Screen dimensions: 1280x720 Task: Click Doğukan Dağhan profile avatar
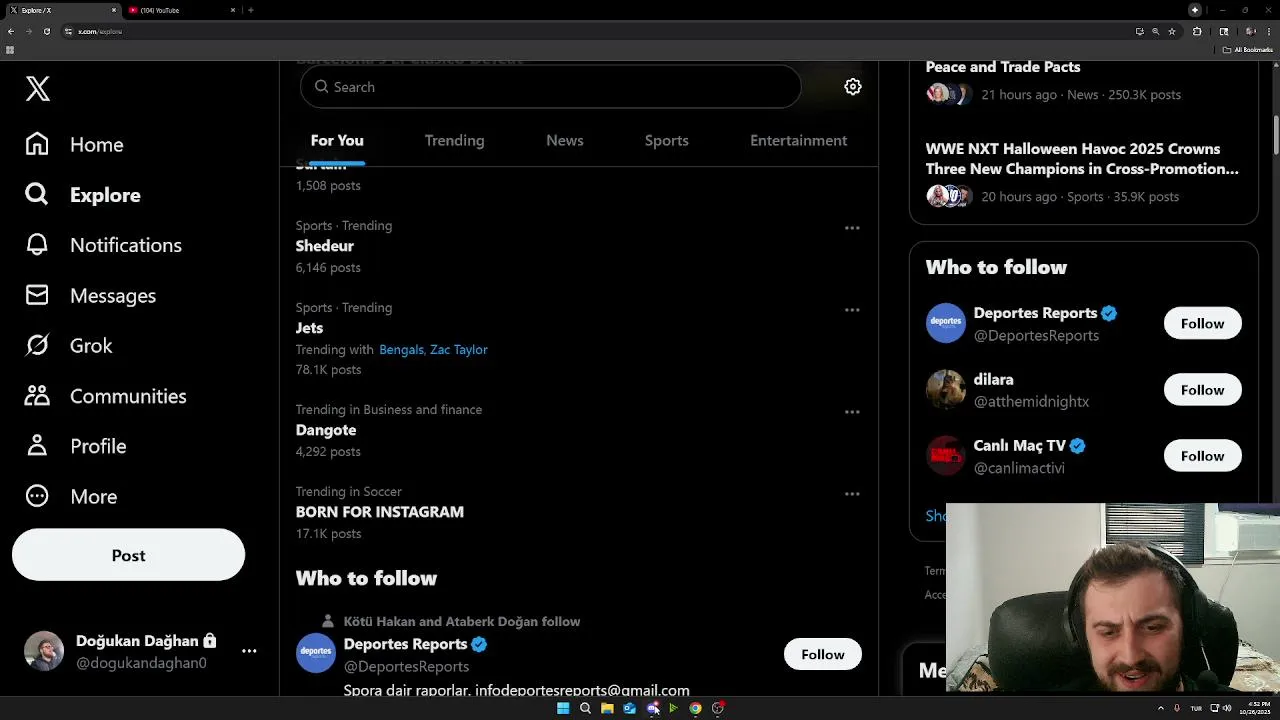click(44, 651)
